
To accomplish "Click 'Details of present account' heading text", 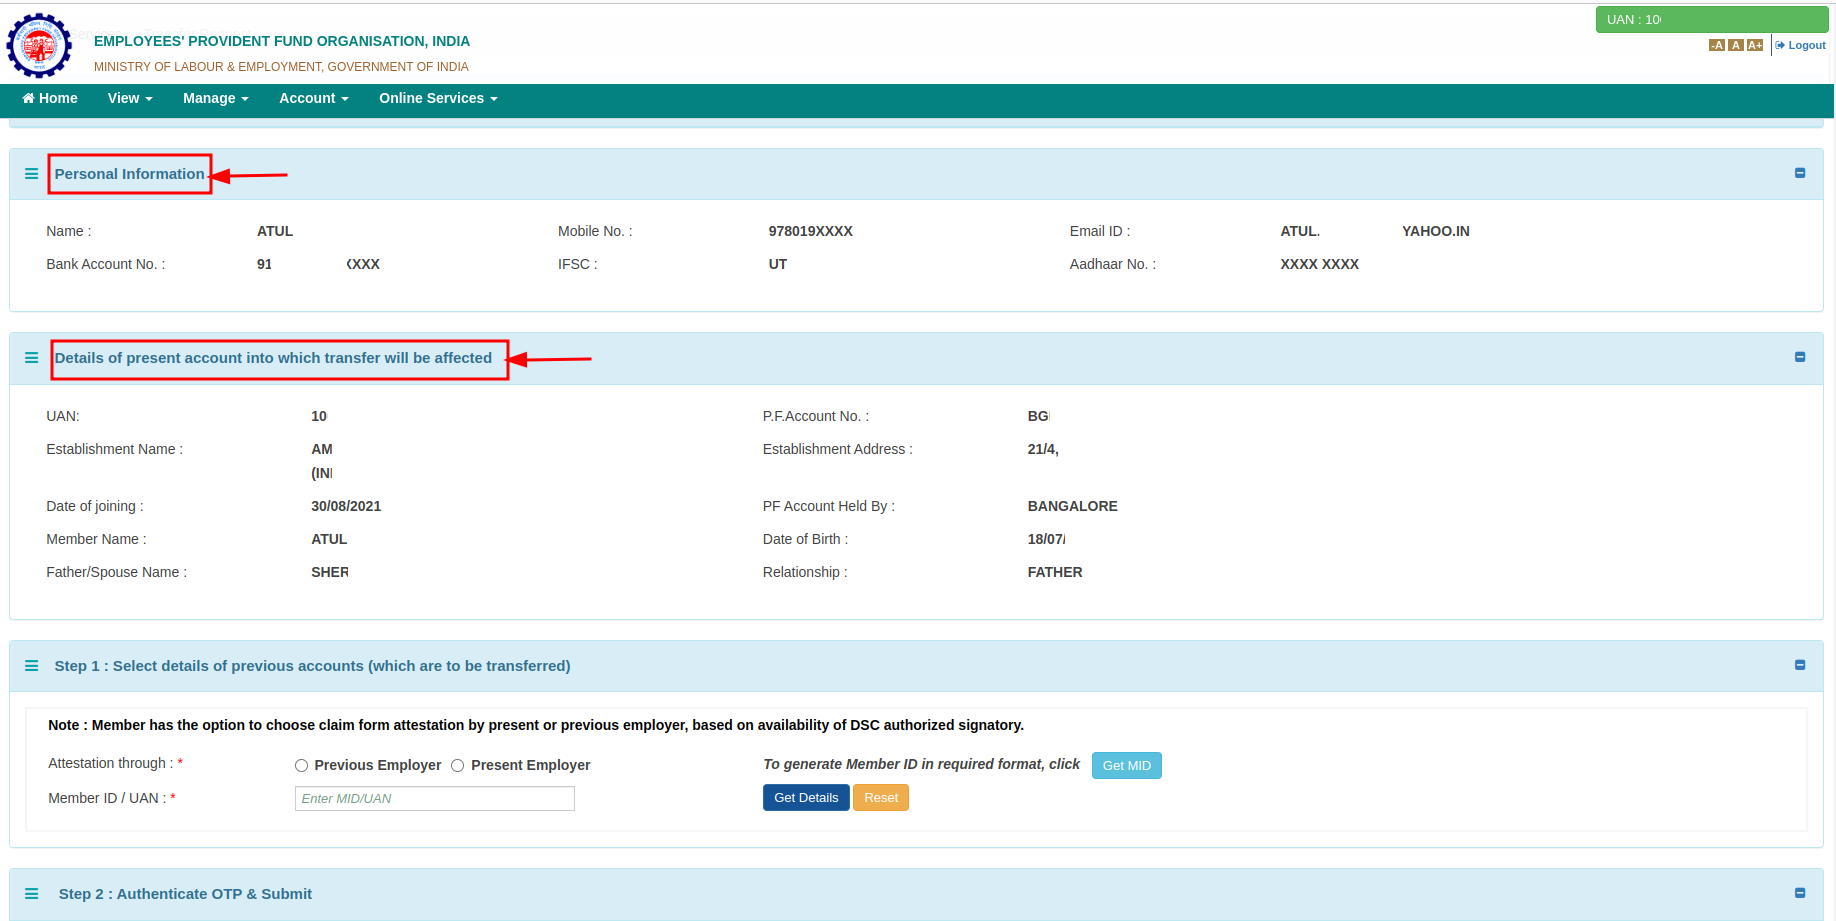I will coord(273,358).
